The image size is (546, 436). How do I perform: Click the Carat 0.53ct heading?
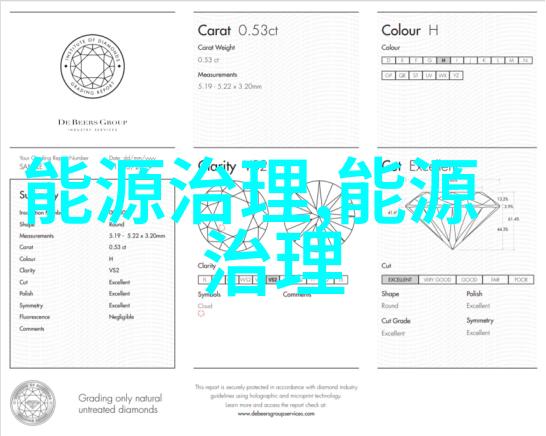[x=238, y=31]
